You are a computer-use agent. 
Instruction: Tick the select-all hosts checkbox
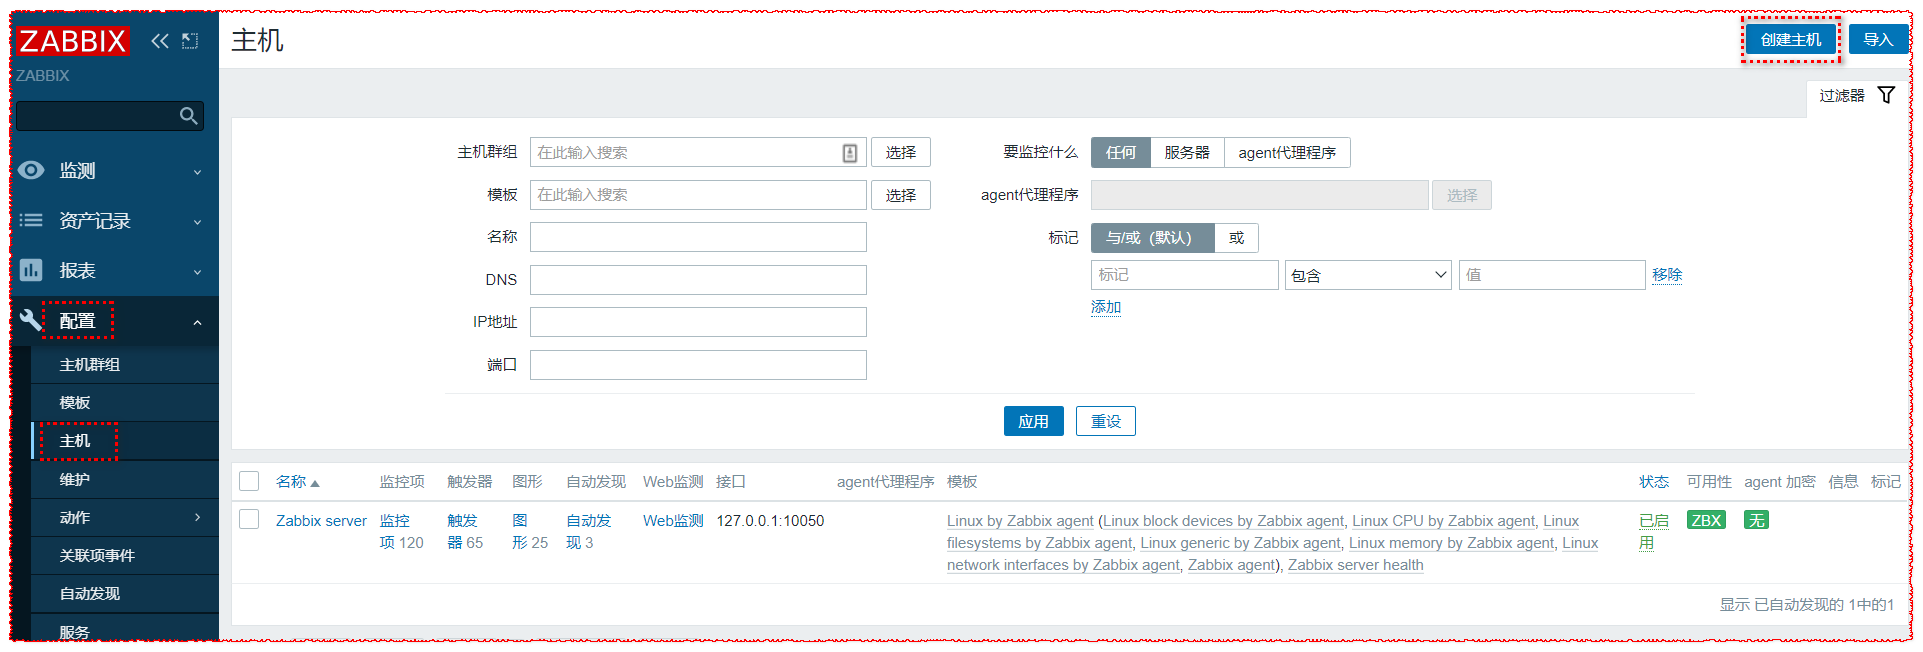click(249, 481)
